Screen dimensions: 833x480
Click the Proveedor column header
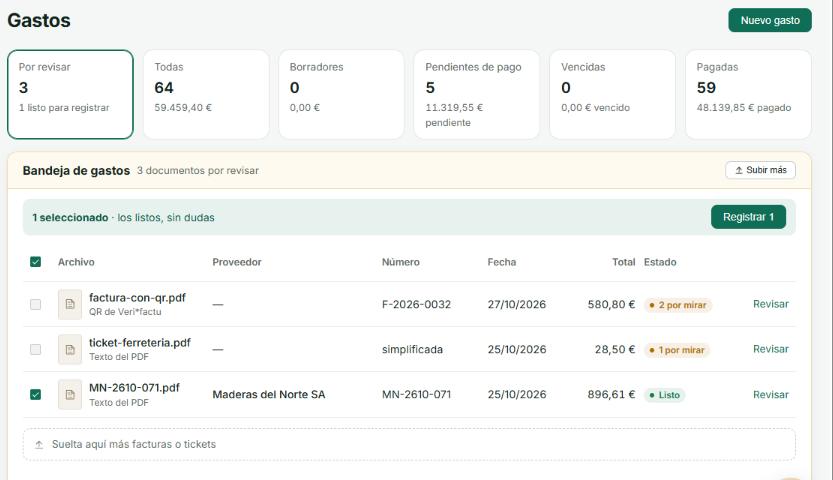[237, 262]
